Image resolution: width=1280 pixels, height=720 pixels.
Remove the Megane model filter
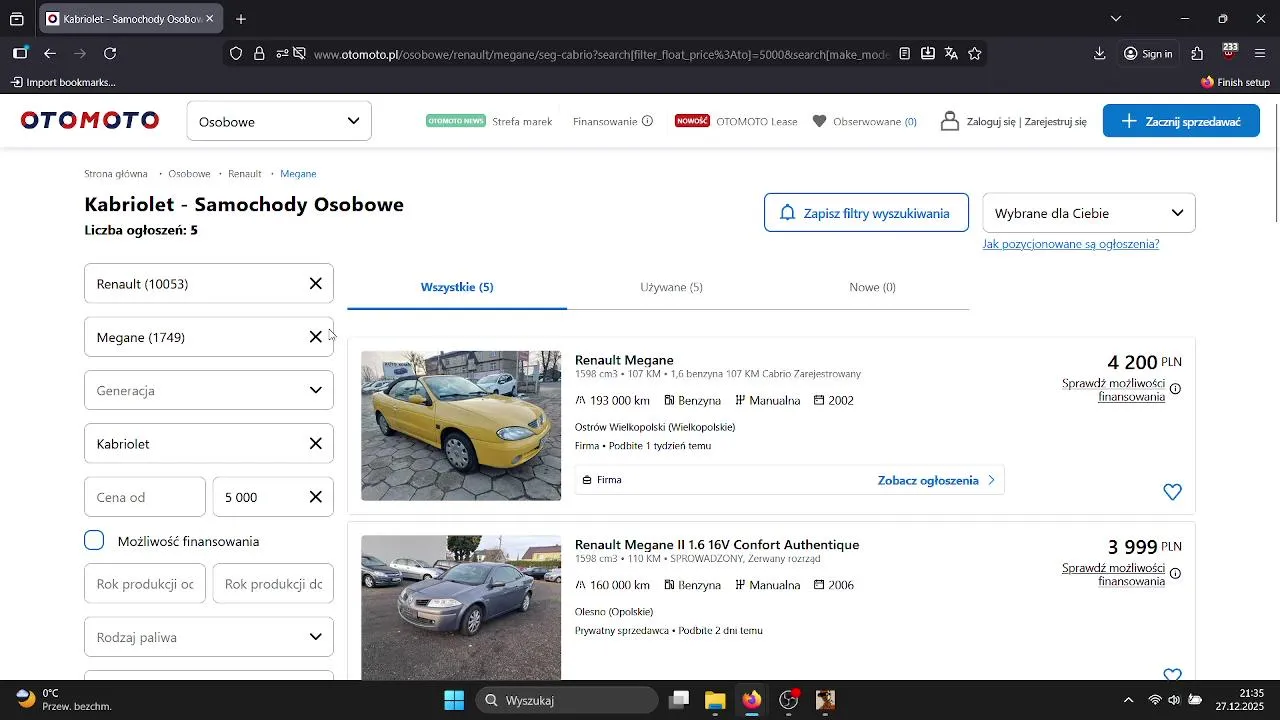coord(315,337)
